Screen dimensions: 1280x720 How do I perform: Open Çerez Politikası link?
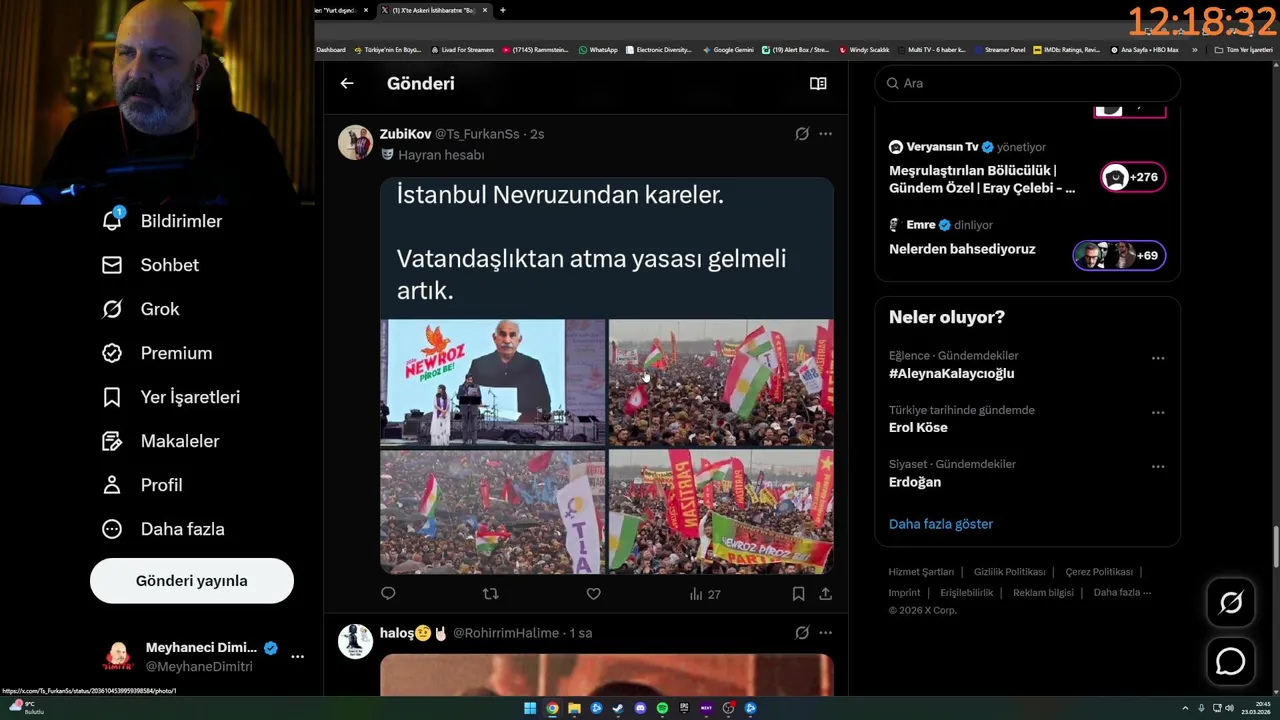(x=1099, y=572)
